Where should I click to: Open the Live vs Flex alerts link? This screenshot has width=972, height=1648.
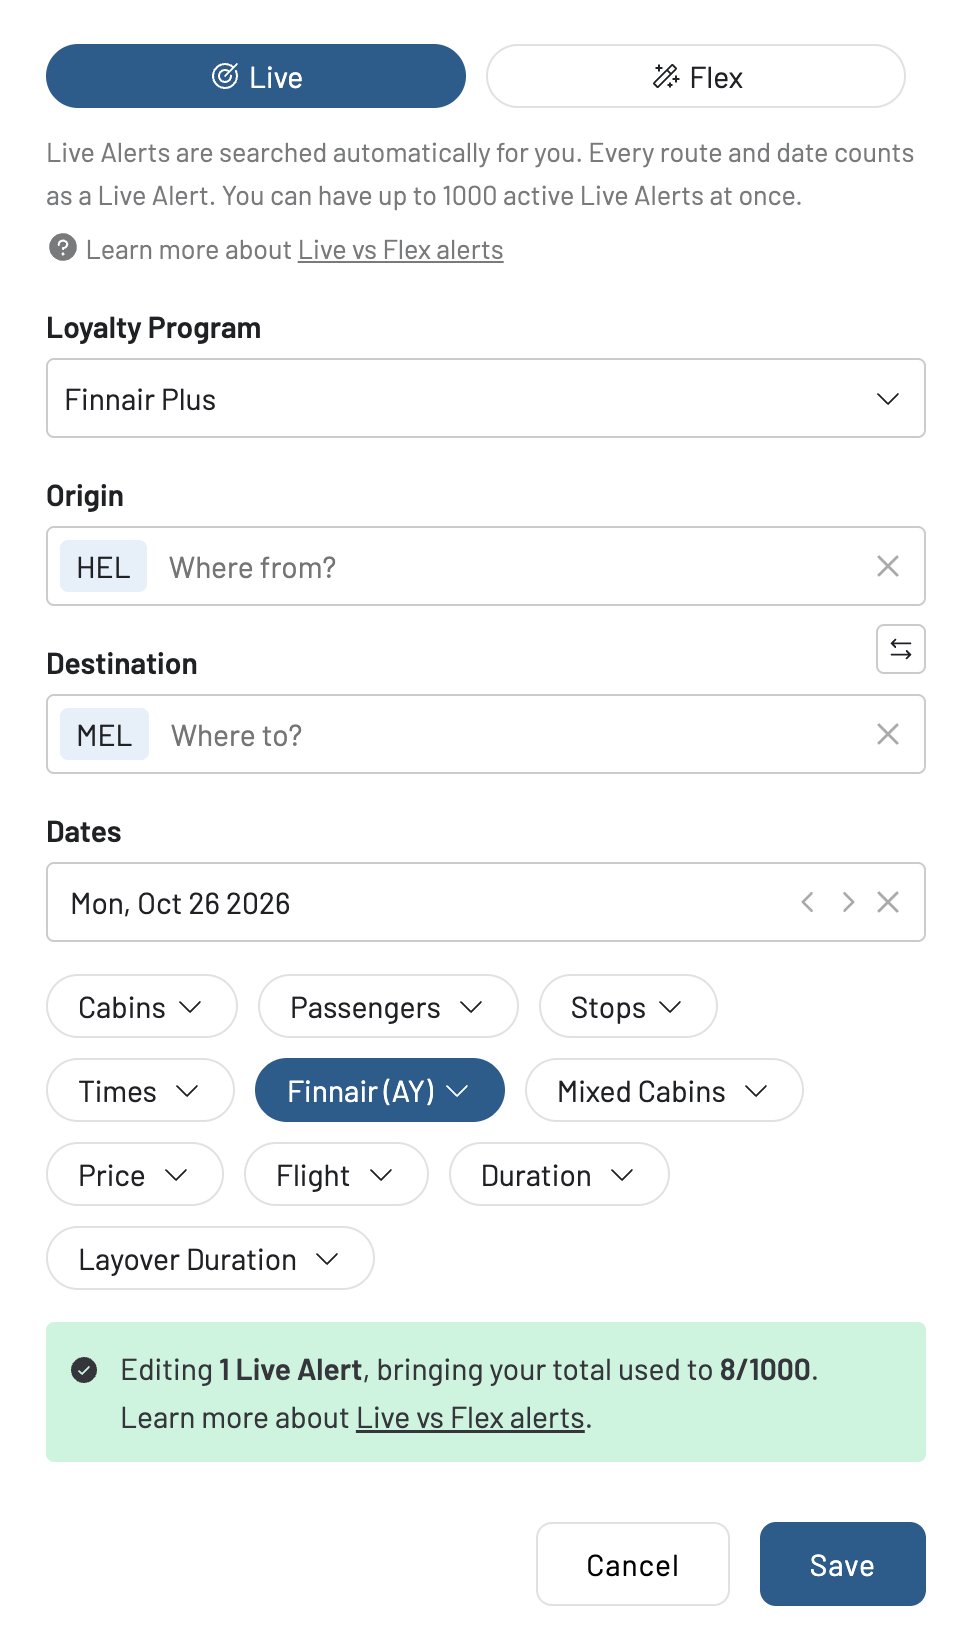tap(400, 249)
